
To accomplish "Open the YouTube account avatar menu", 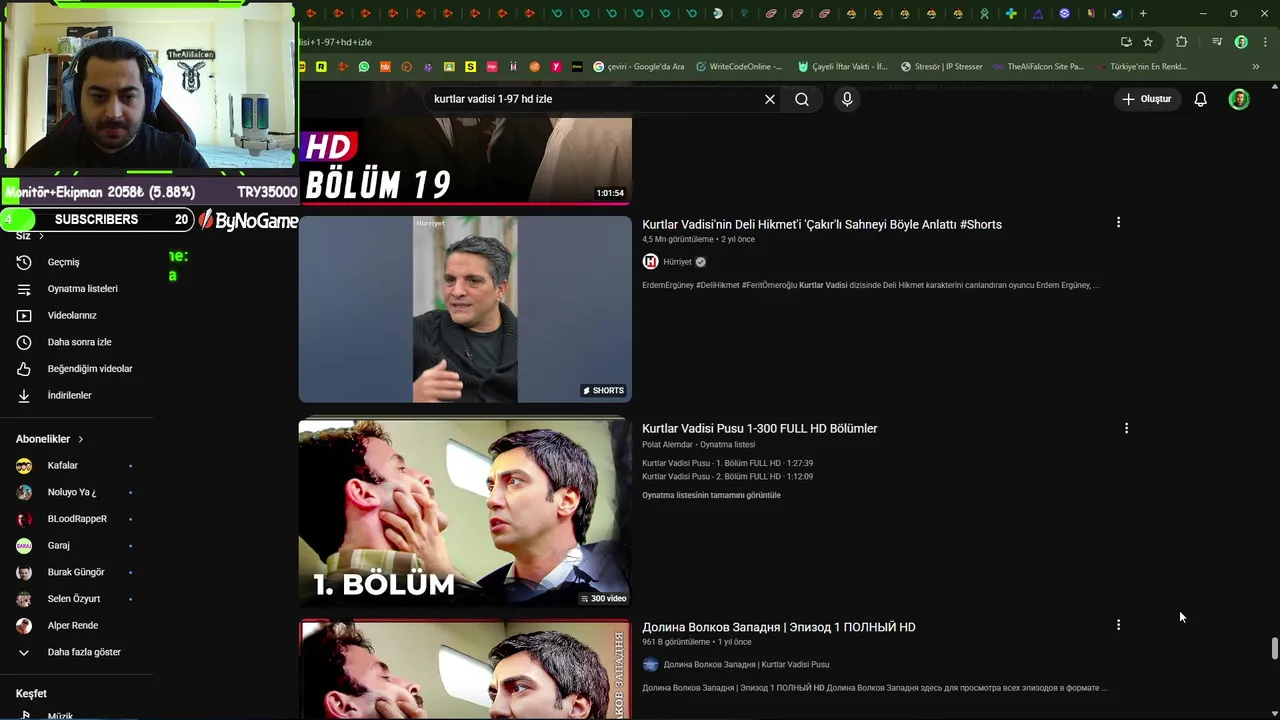I will point(1239,99).
